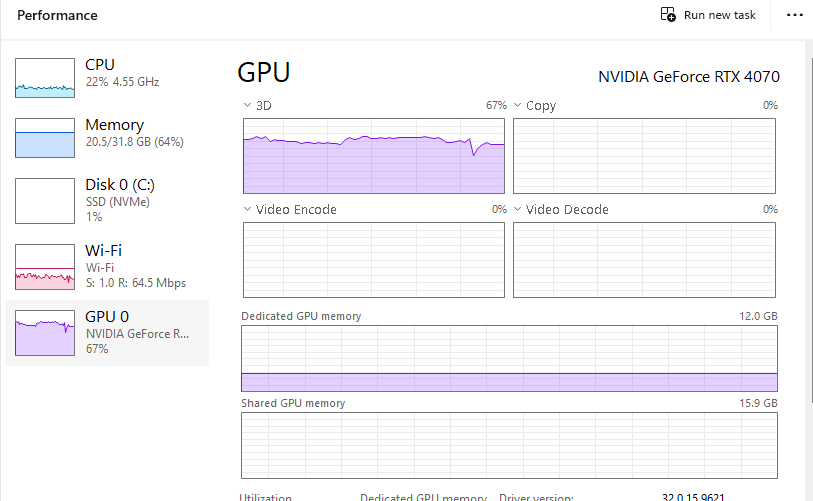Expand the Video Decode engine dropdown
The image size is (813, 501).
click(519, 209)
